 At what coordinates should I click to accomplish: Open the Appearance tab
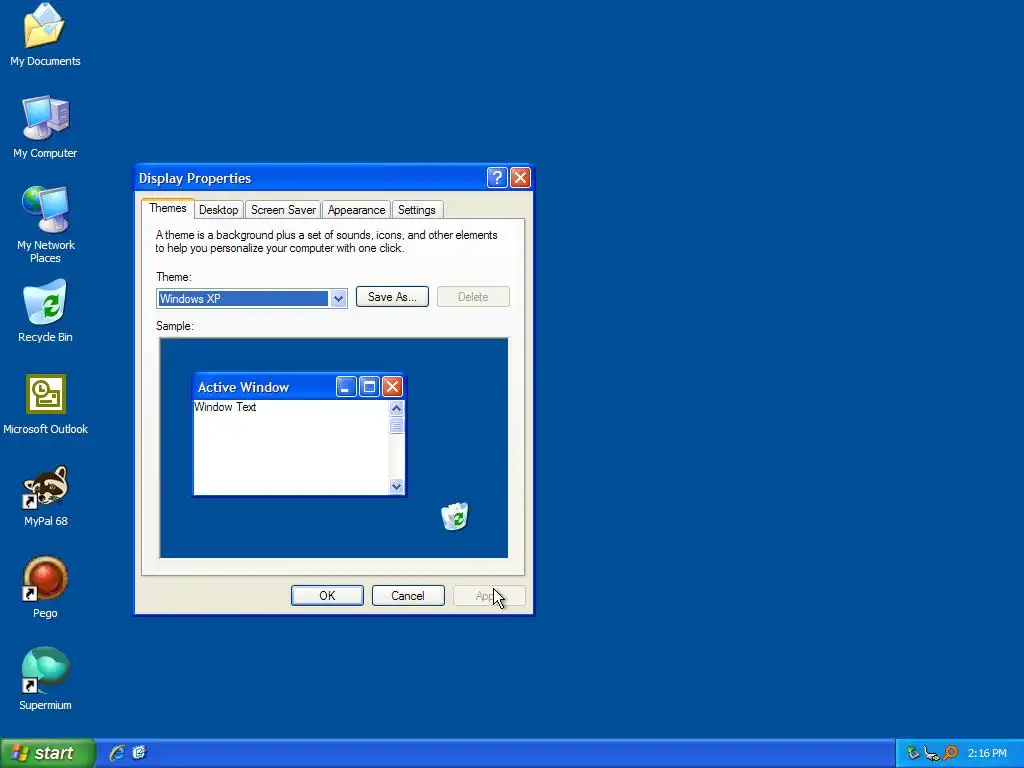tap(357, 210)
